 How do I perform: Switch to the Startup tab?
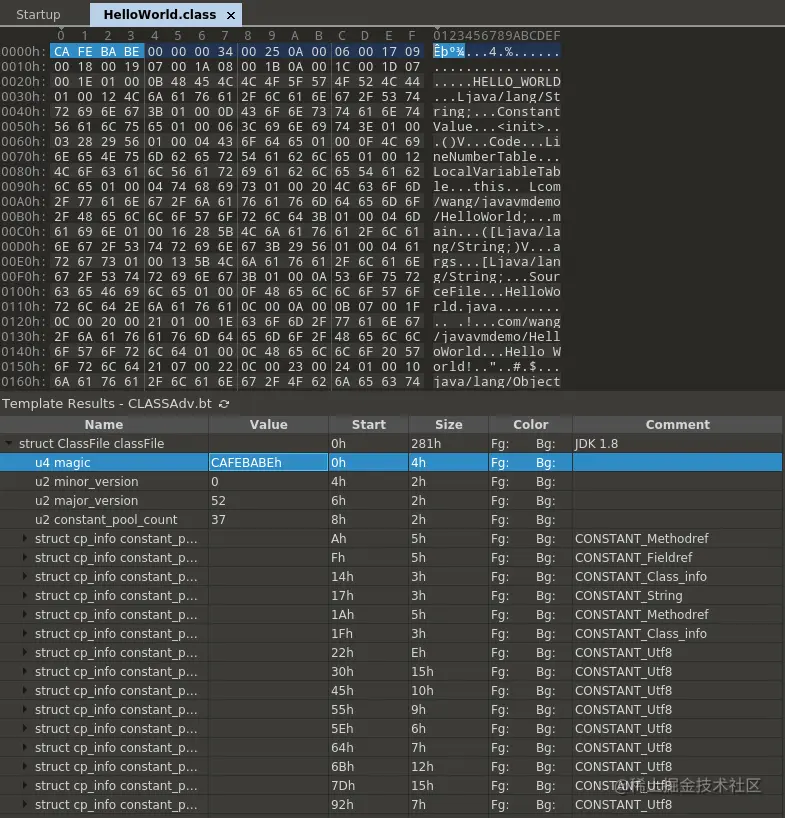point(38,15)
